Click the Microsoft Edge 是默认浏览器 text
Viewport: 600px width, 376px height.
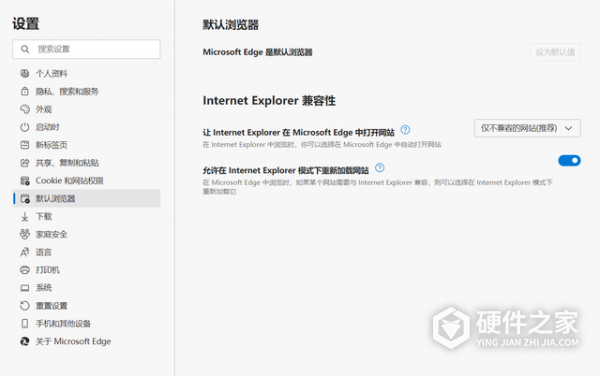(258, 52)
